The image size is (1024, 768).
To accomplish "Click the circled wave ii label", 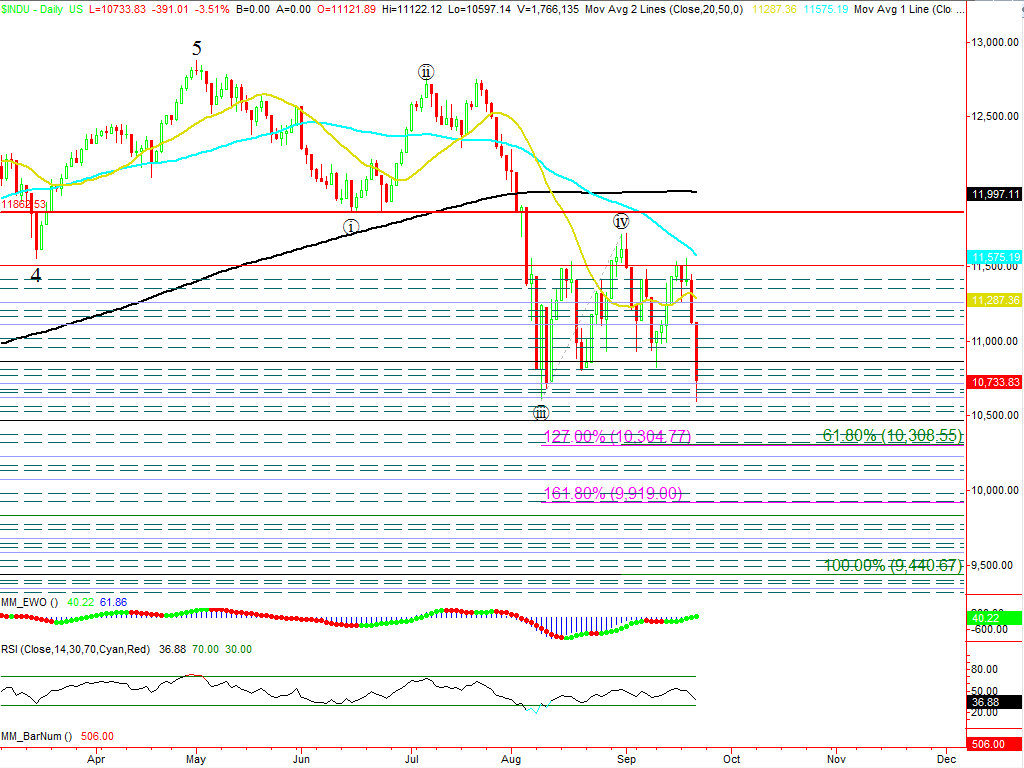I will pyautogui.click(x=426, y=72).
